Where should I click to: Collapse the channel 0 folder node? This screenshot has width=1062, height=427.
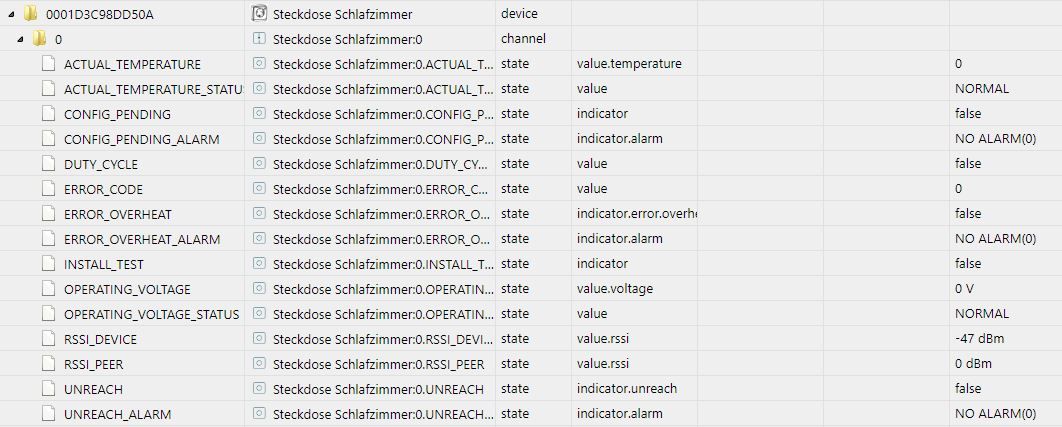point(21,39)
